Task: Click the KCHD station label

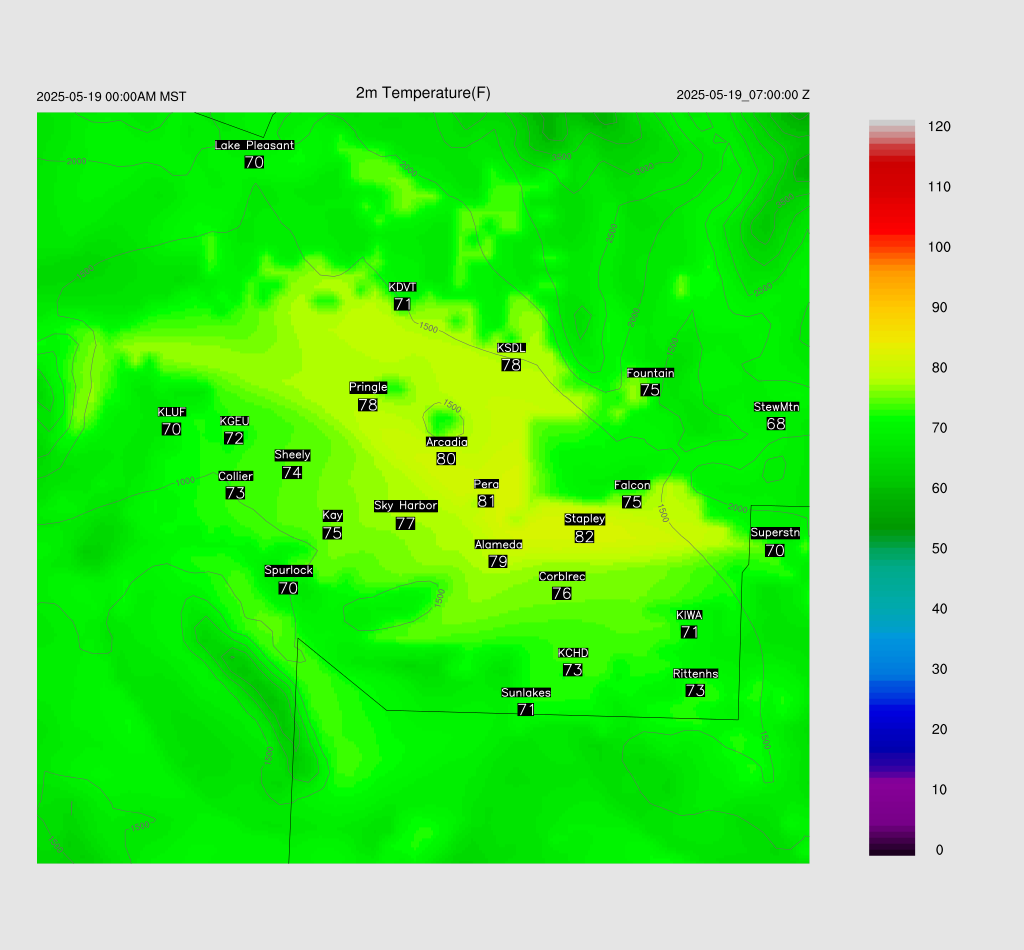Action: click(573, 653)
